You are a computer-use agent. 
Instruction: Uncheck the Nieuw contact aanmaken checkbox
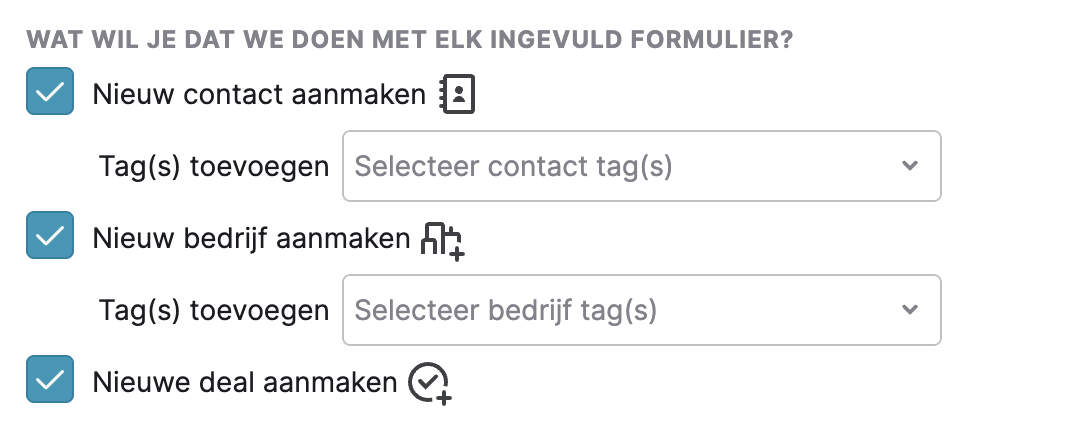tap(50, 91)
